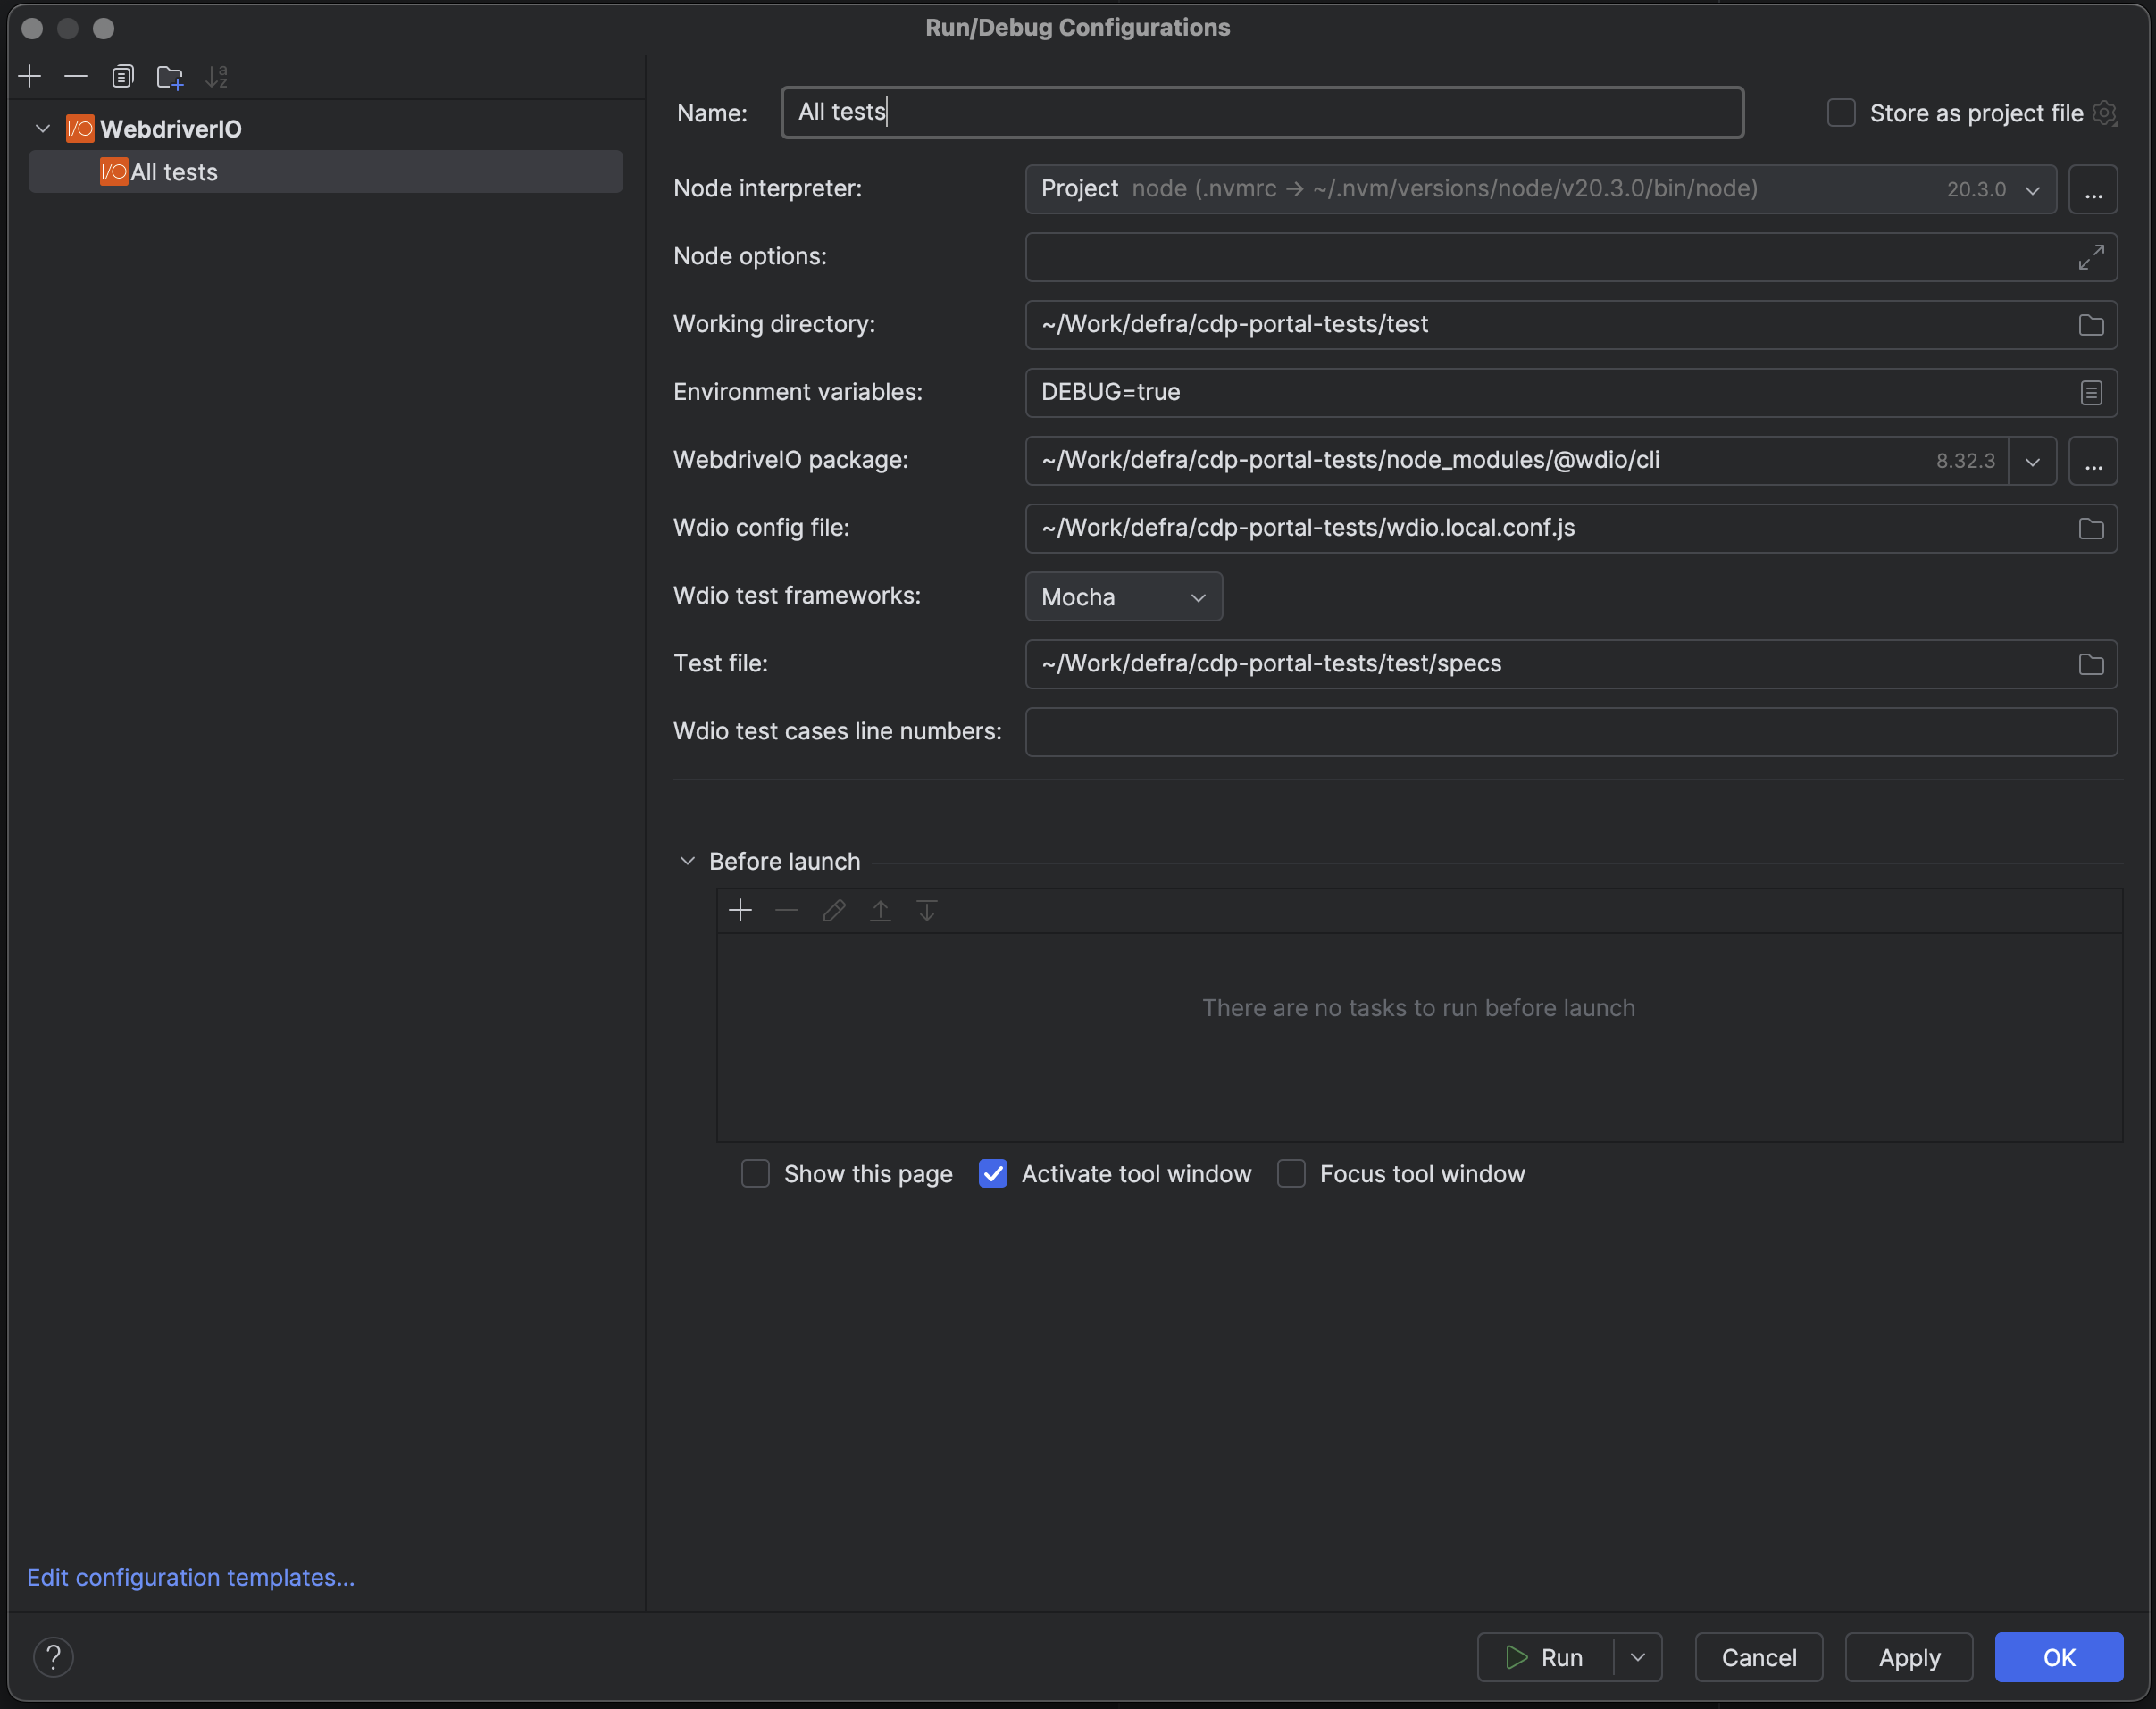The height and width of the screenshot is (1709, 2156).
Task: Collapse the WebdriverIO tree node
Action: 43,128
